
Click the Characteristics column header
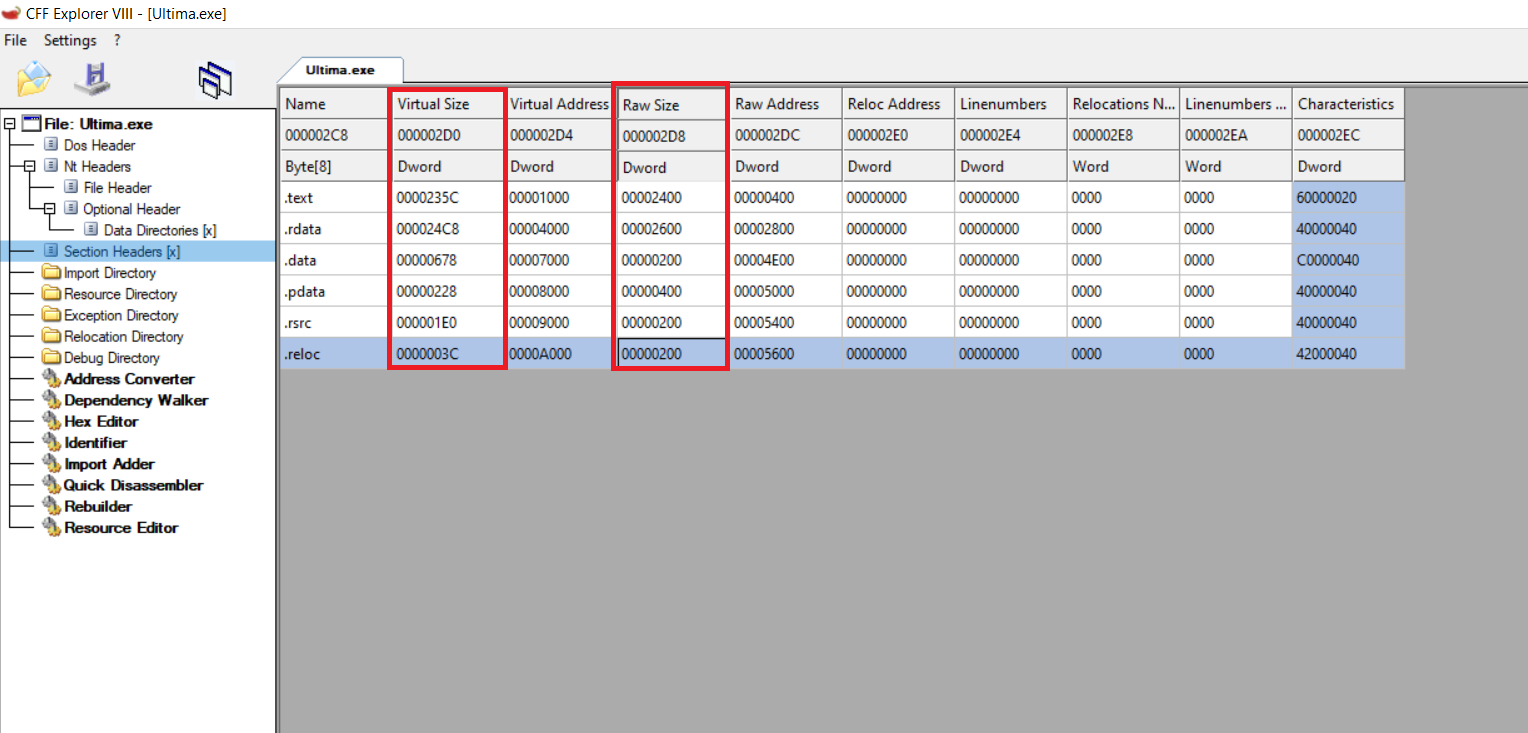pos(1348,104)
